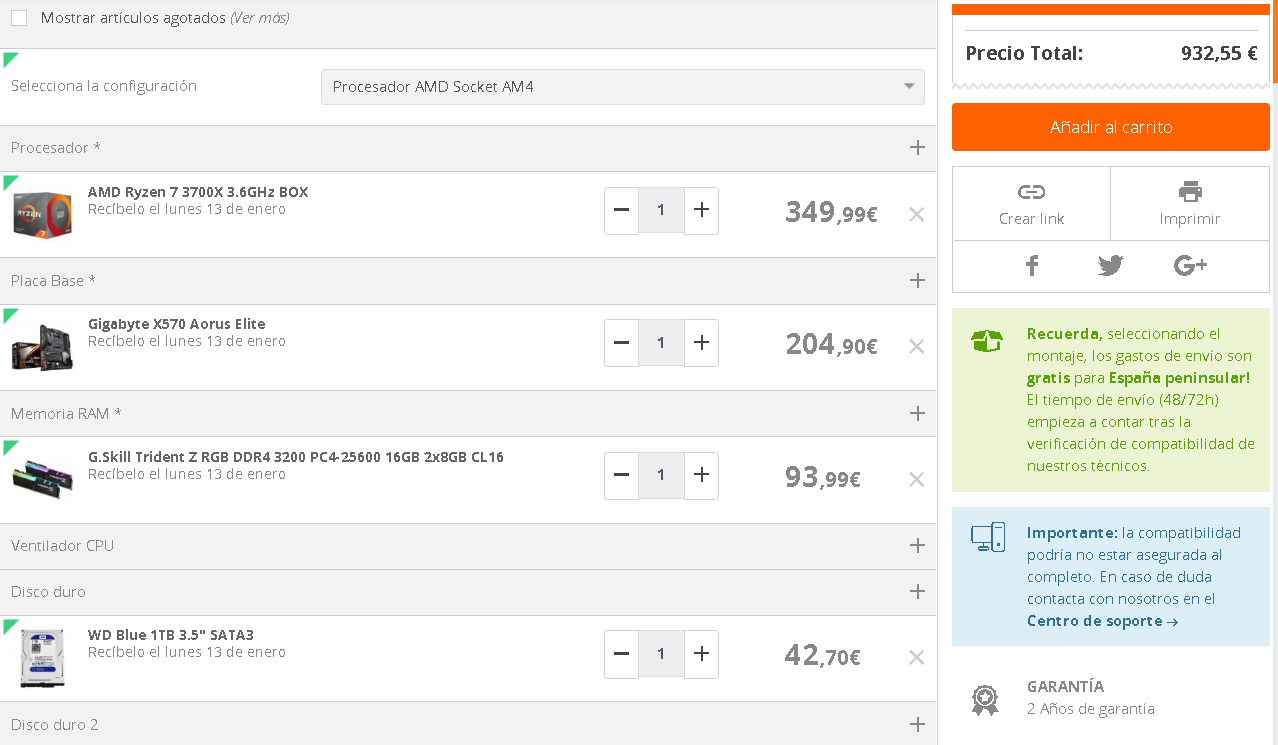Click the G.Skill Trident Z RAM thumbnail

pyautogui.click(x=42, y=479)
